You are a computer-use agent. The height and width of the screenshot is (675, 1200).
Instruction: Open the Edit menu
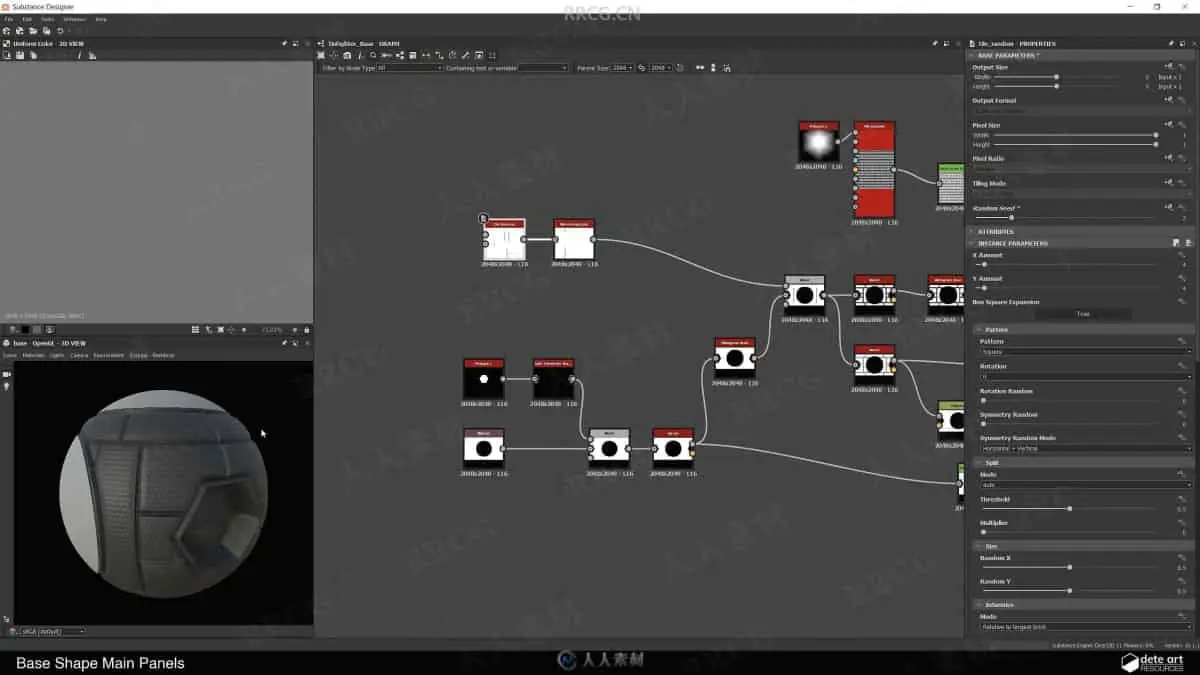tap(27, 19)
